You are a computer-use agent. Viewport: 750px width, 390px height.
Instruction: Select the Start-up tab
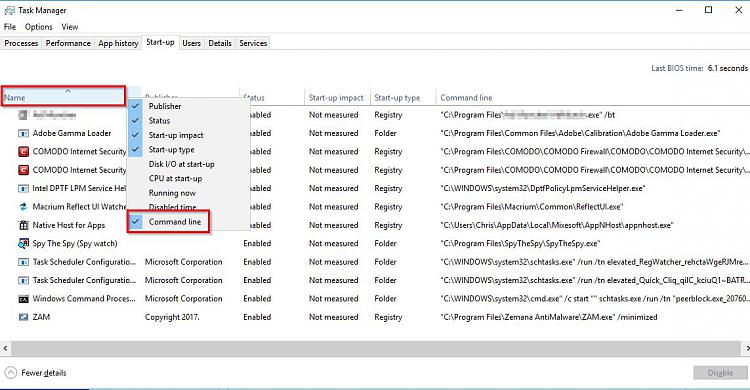pyautogui.click(x=160, y=42)
